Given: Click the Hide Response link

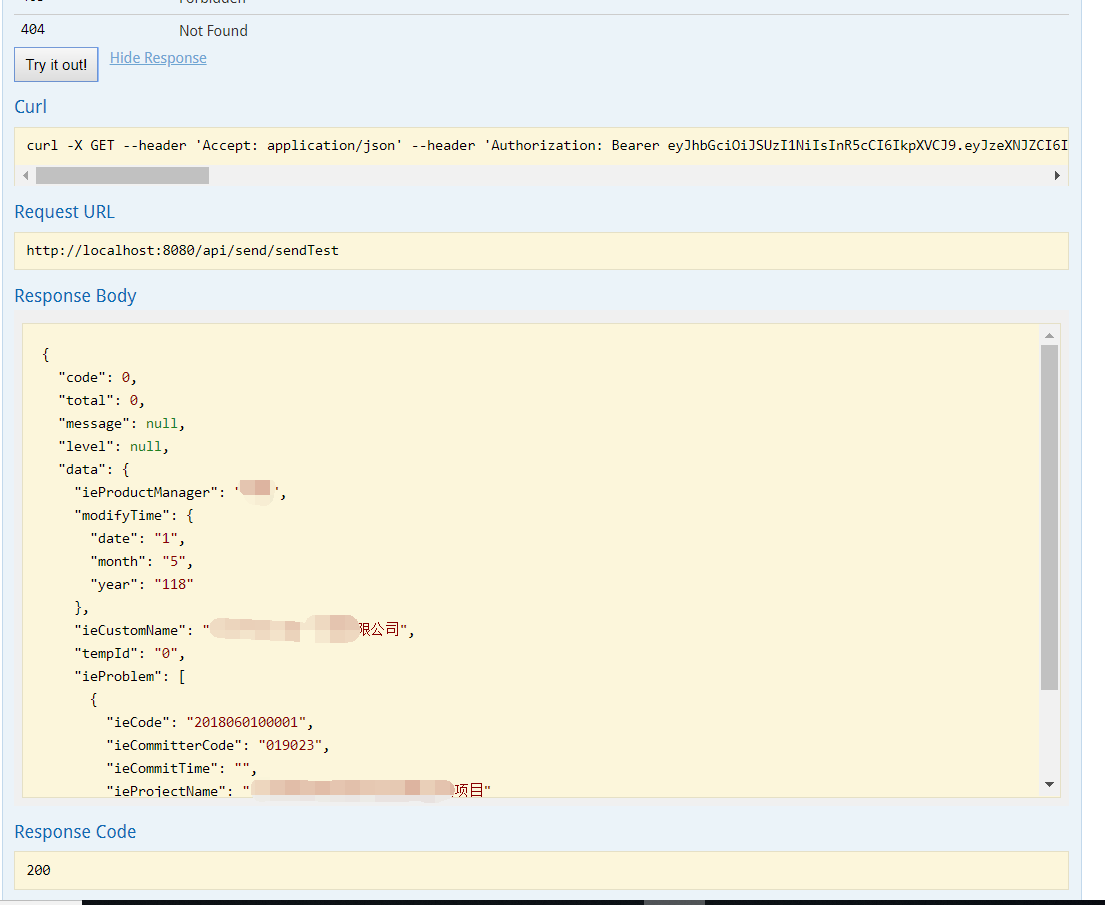Looking at the screenshot, I should 158,58.
